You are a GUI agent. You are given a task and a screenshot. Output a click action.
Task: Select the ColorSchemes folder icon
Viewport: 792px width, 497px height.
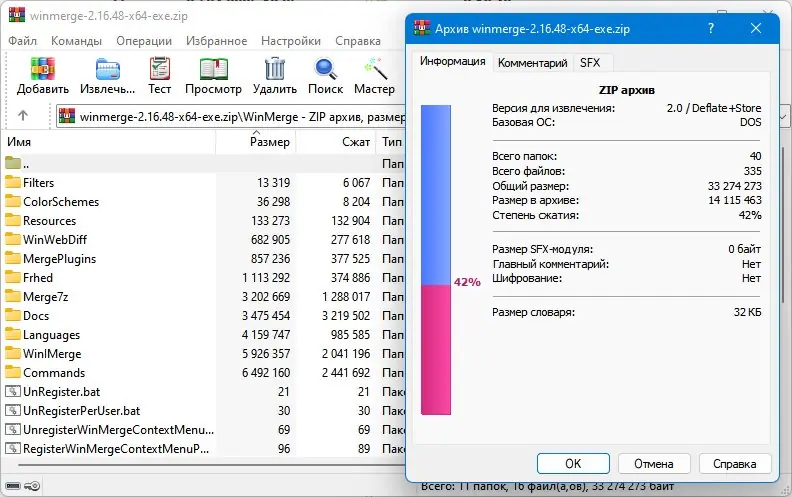coord(13,201)
